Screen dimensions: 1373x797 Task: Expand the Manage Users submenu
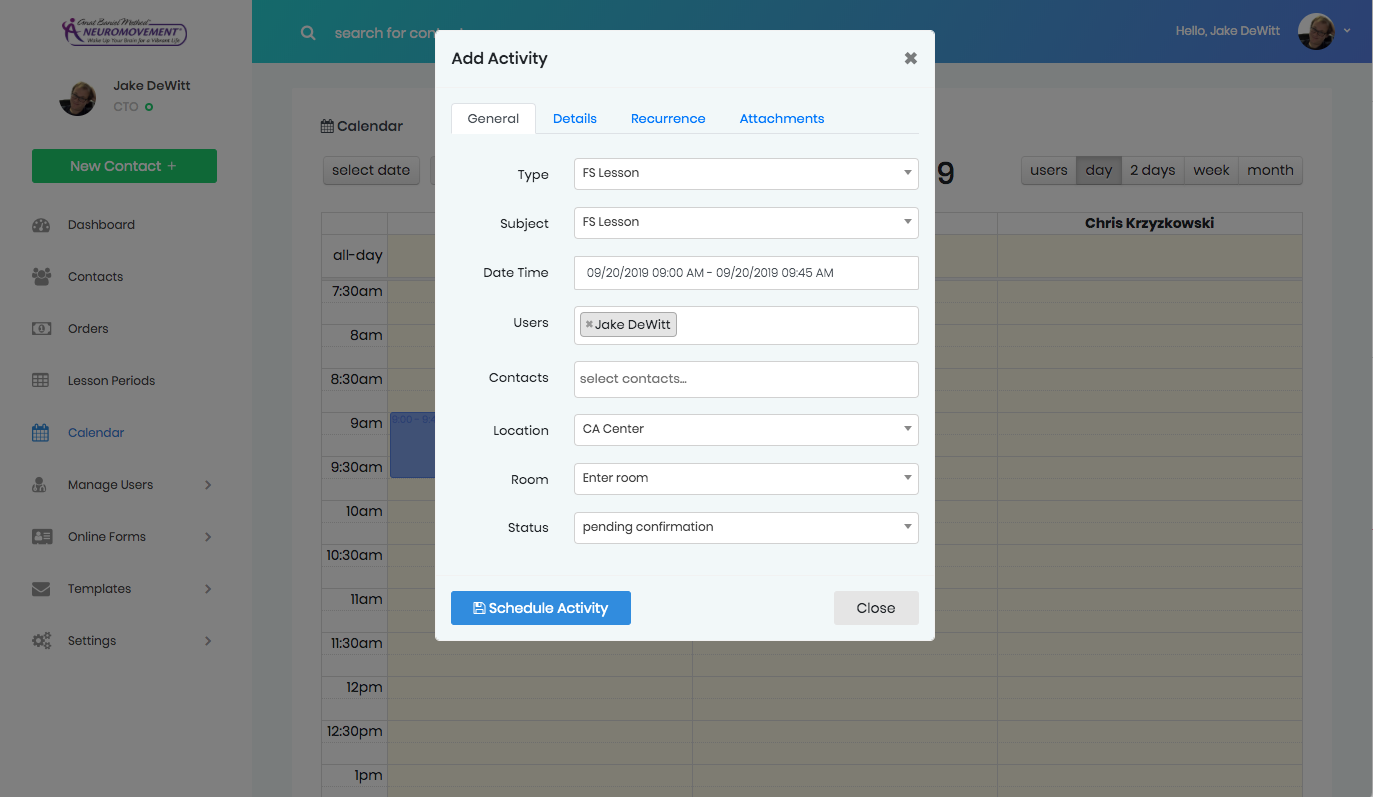coord(208,485)
